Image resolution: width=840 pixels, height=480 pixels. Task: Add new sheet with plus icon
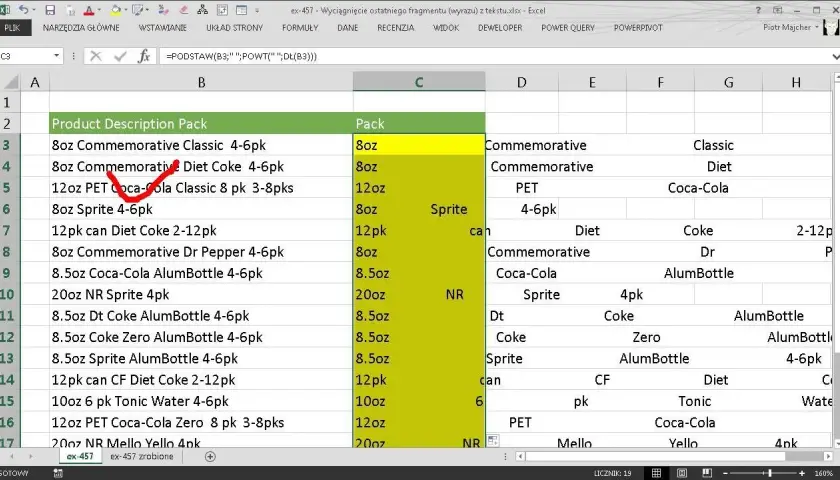click(210, 456)
